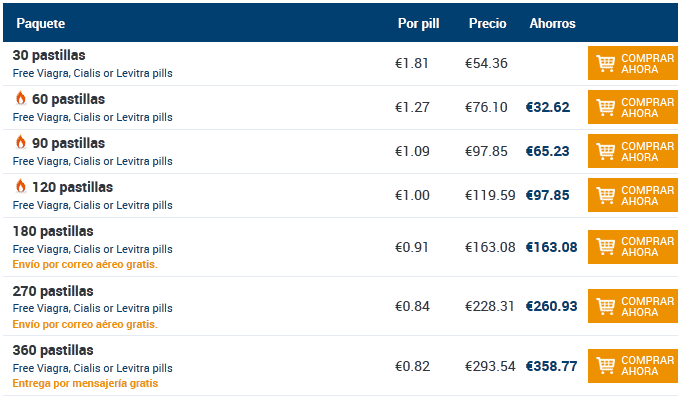Click cart icon for 270 pastillas package
Viewport: 682px width, 401px height.
pos(605,305)
